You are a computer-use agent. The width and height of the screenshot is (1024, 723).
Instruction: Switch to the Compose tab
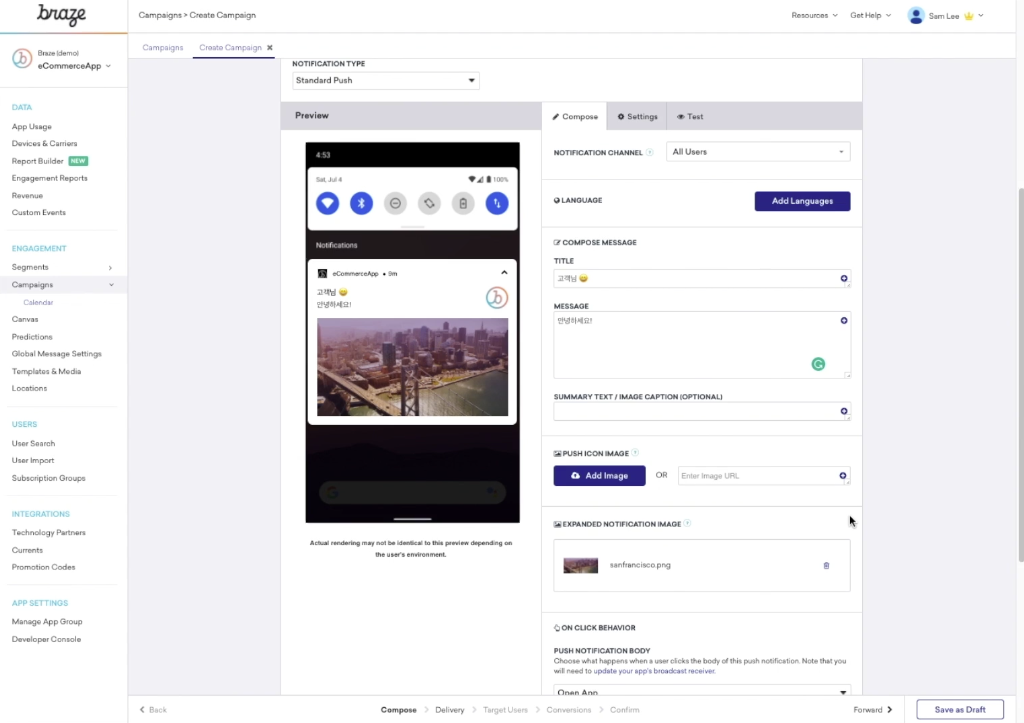575,116
